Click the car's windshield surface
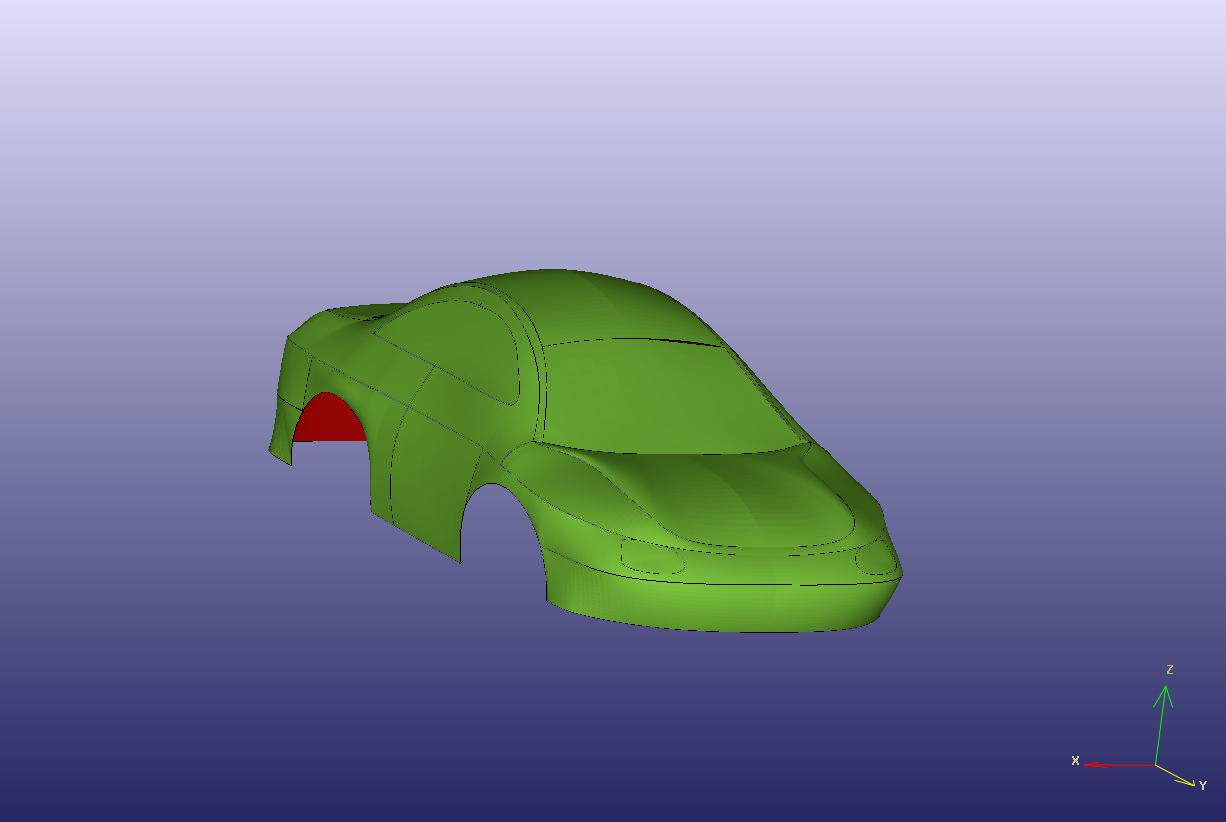Image resolution: width=1226 pixels, height=822 pixels. click(660, 395)
